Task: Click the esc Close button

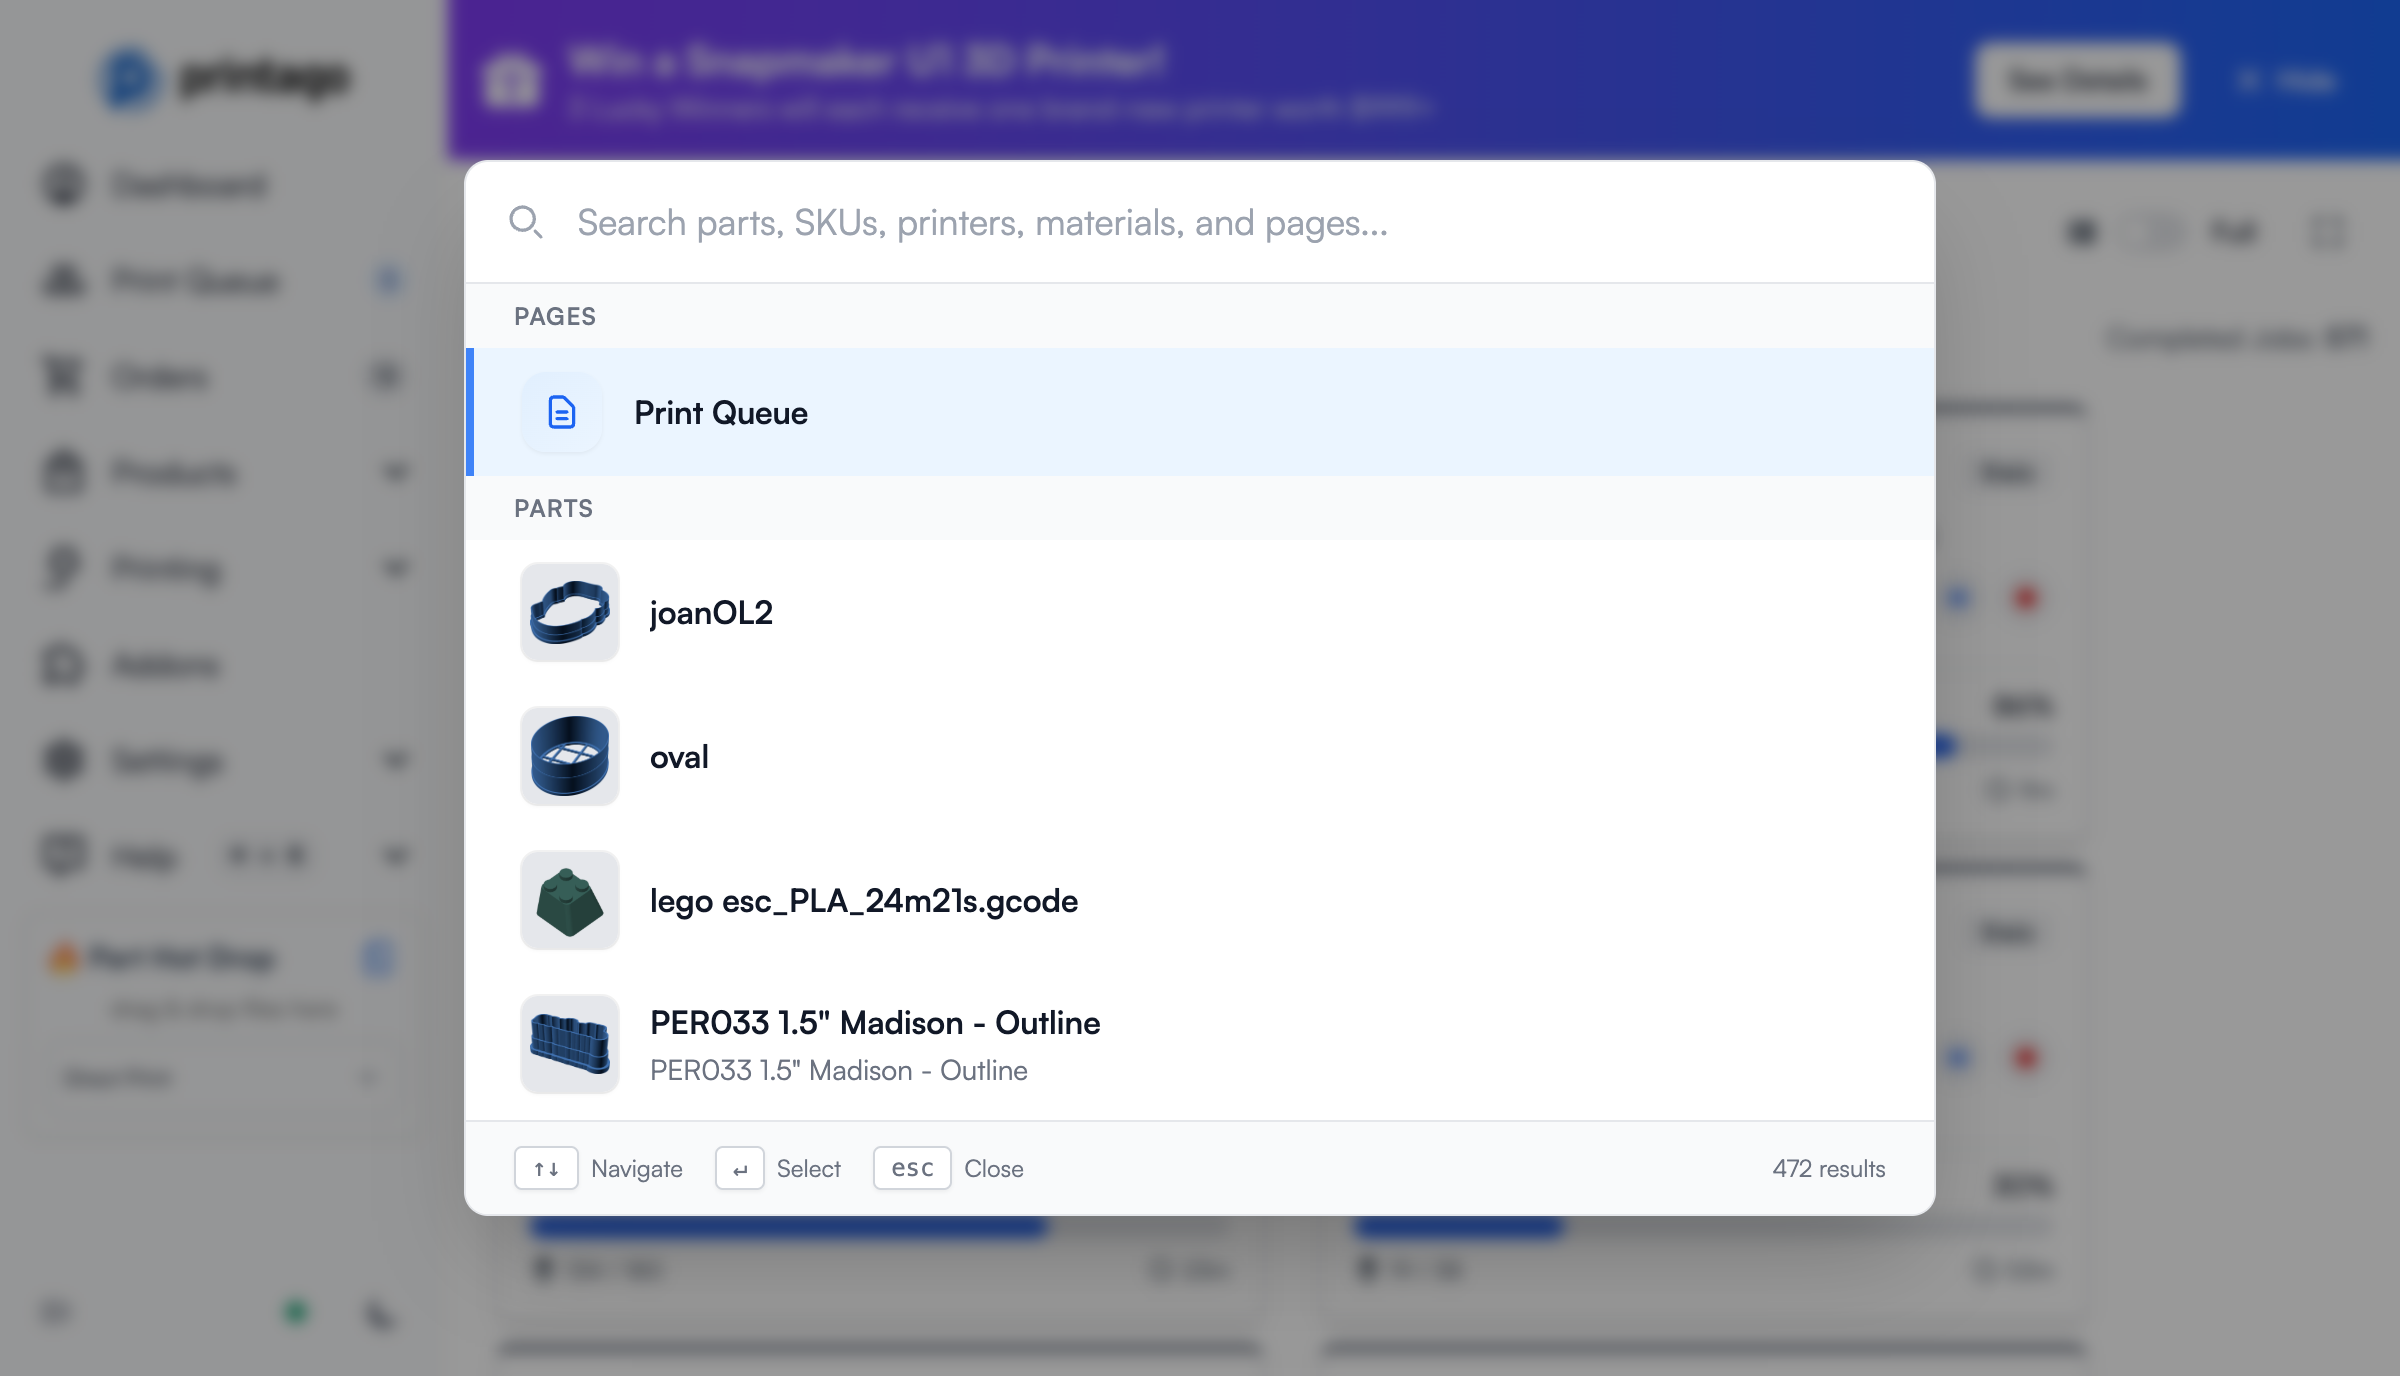Action: pyautogui.click(x=911, y=1168)
